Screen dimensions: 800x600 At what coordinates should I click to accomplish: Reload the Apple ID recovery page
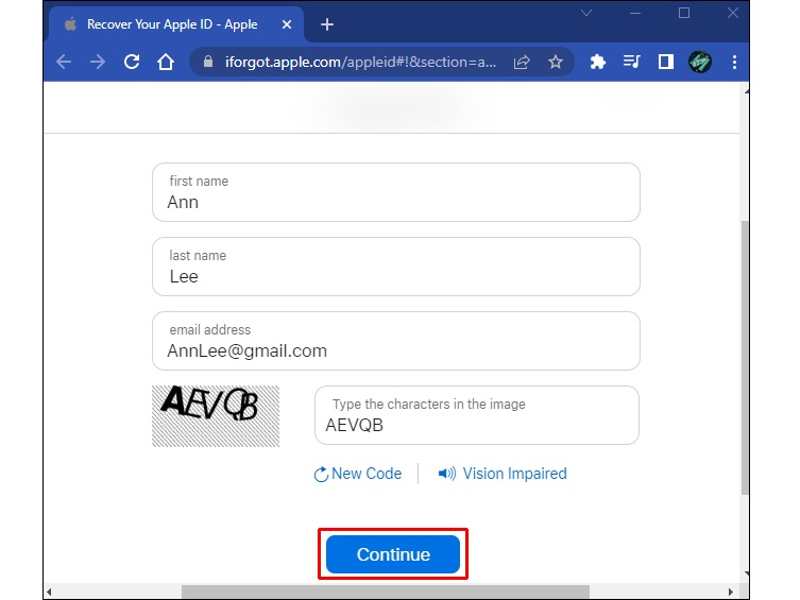pos(132,62)
